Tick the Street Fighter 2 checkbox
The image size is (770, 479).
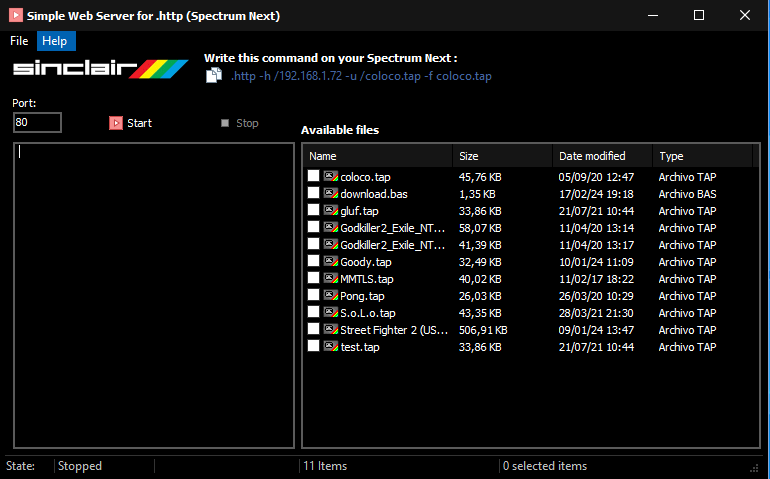tap(313, 329)
